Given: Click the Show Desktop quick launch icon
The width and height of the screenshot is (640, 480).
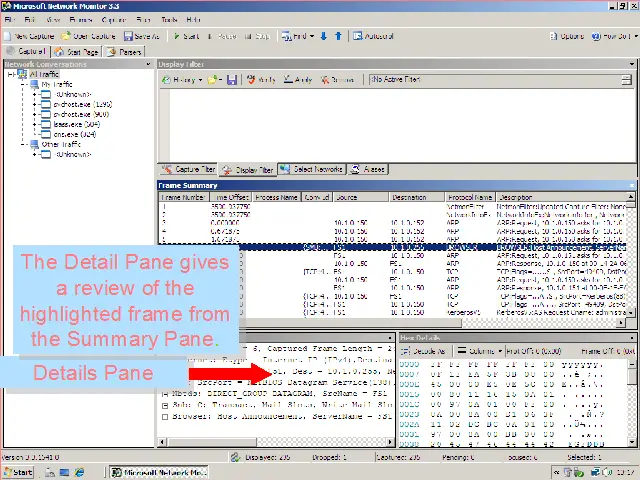Looking at the screenshot, I should [64, 472].
